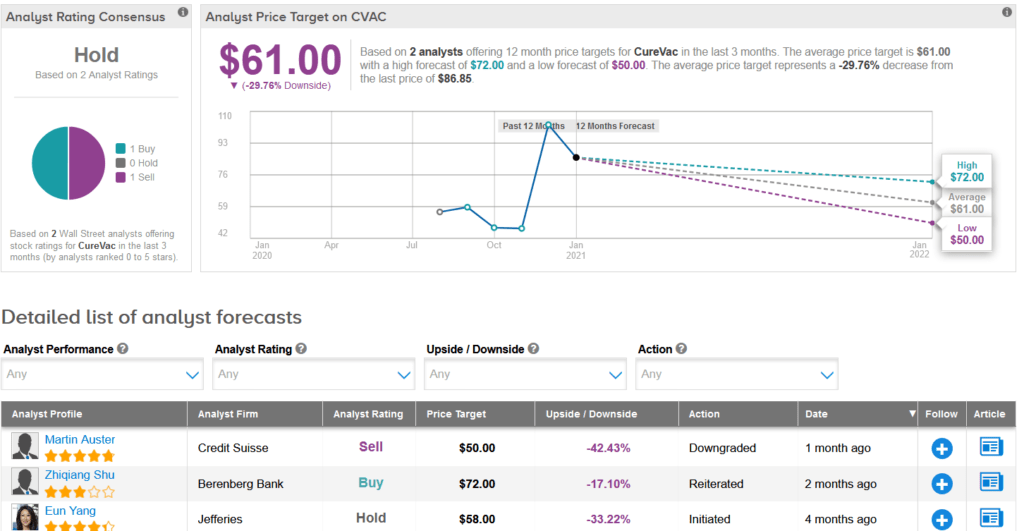
Task: Click help icon beside Analyst Performance label
Action: [123, 349]
